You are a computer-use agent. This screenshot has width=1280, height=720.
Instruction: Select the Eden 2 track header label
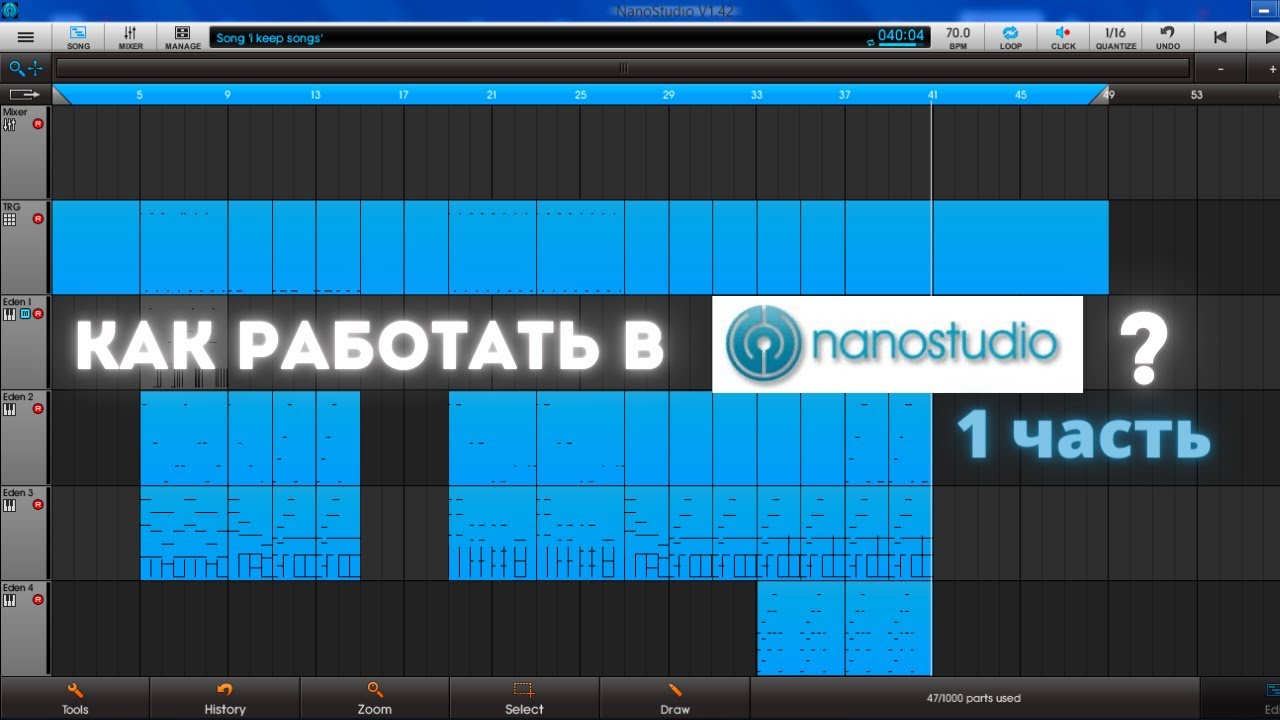(17, 397)
